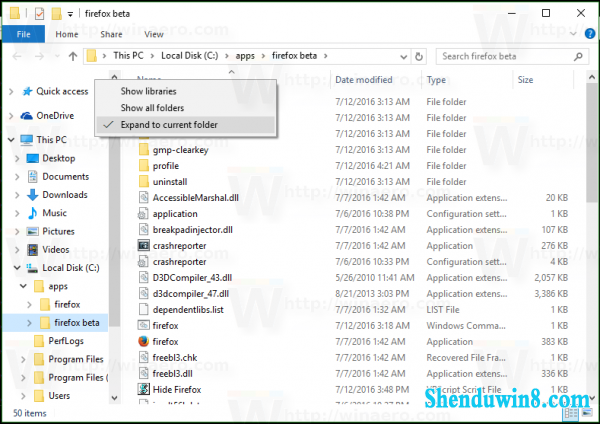
Task: Select the gmp-clearkey folder icon
Action: [143, 150]
